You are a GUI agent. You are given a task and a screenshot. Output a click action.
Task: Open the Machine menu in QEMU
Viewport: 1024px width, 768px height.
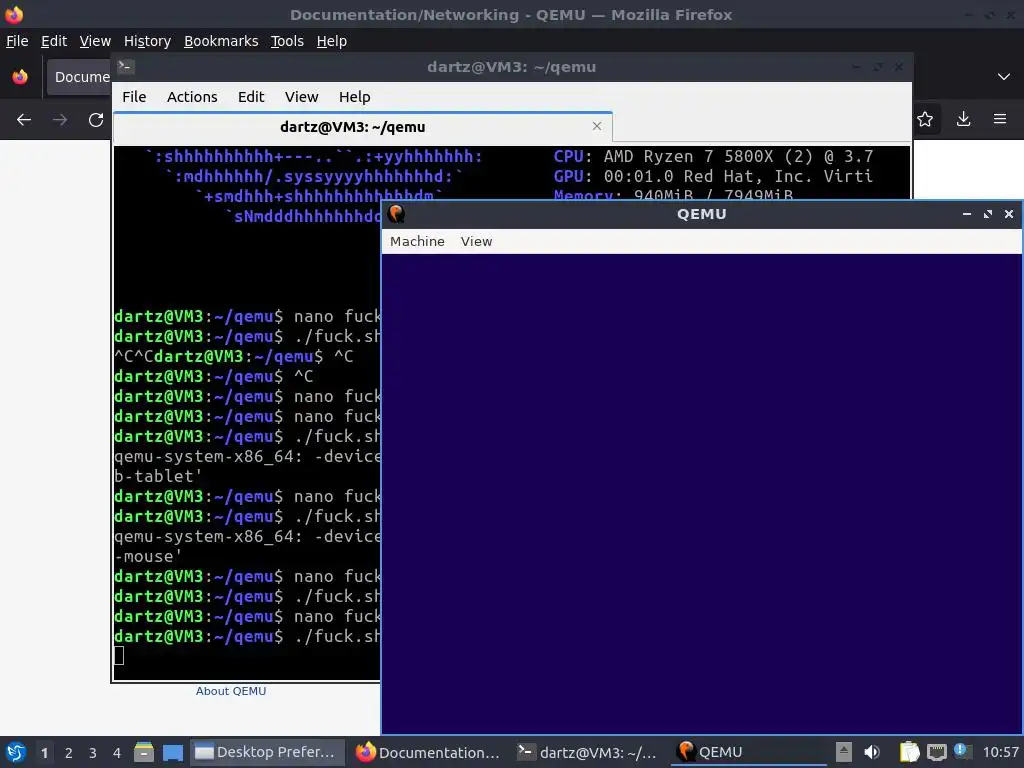point(417,241)
